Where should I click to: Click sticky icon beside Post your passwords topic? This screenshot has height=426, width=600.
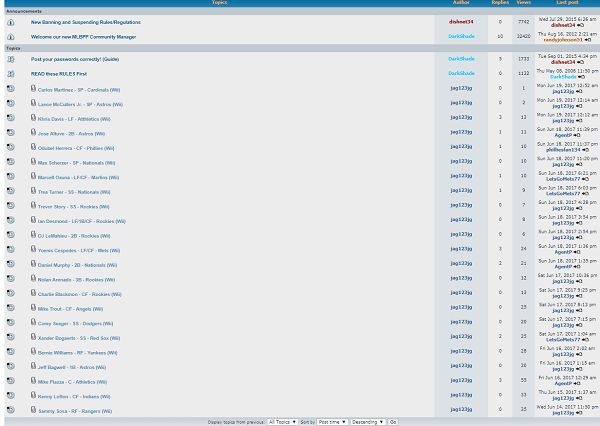click(11, 59)
